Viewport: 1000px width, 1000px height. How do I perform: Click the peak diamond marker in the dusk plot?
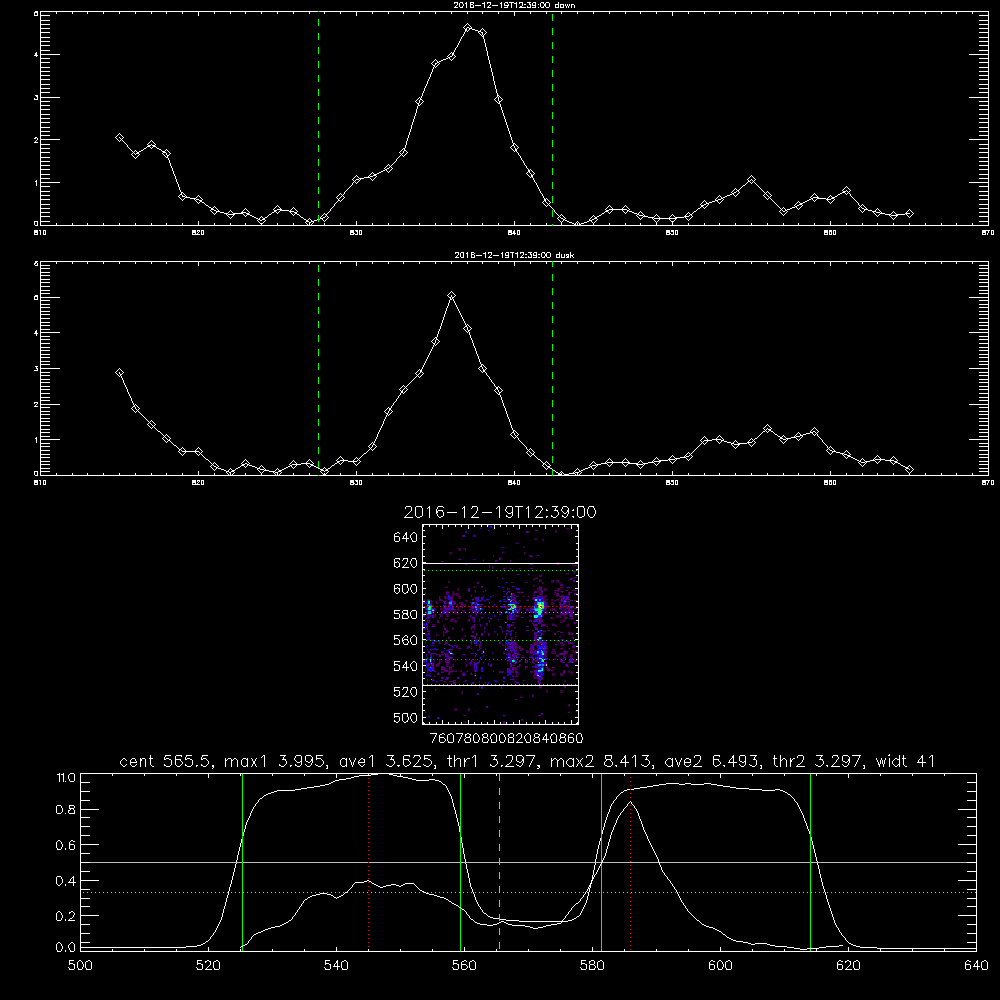452,295
